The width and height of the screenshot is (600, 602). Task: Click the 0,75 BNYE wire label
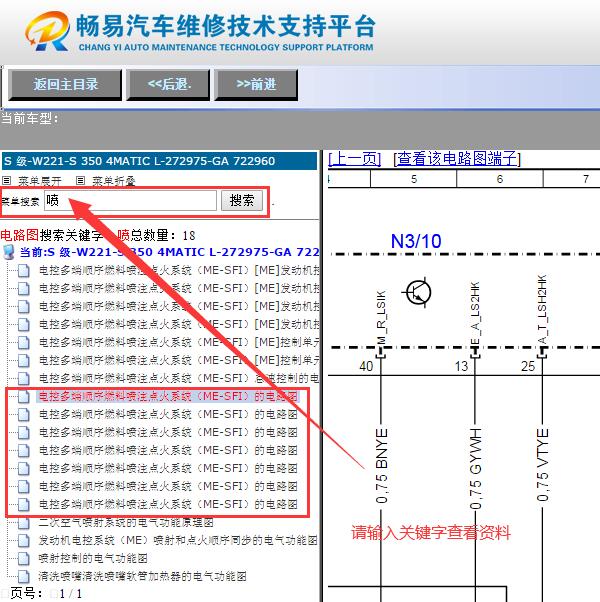click(382, 466)
